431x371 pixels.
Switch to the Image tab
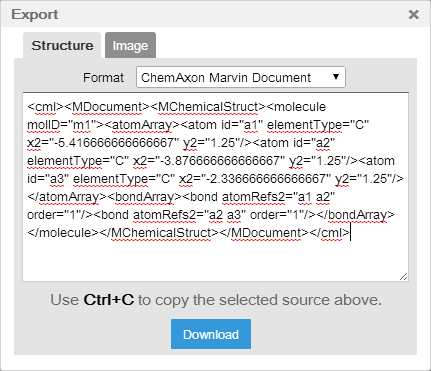tap(130, 45)
